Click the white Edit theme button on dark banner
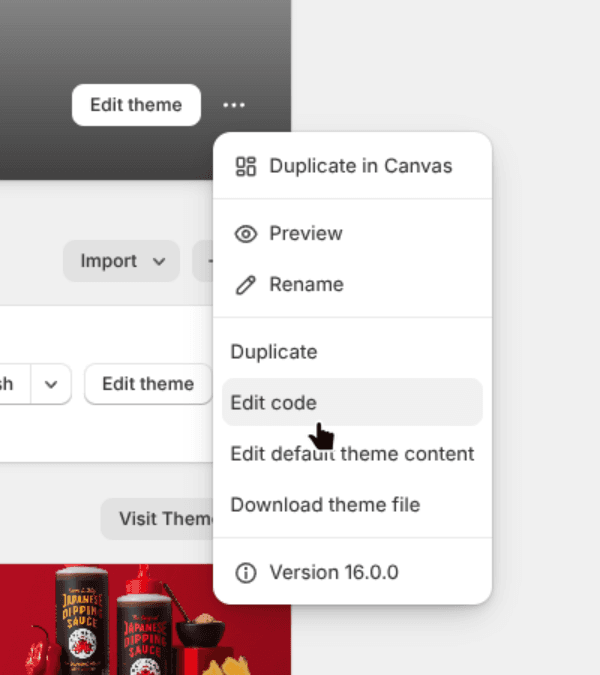 coord(136,105)
